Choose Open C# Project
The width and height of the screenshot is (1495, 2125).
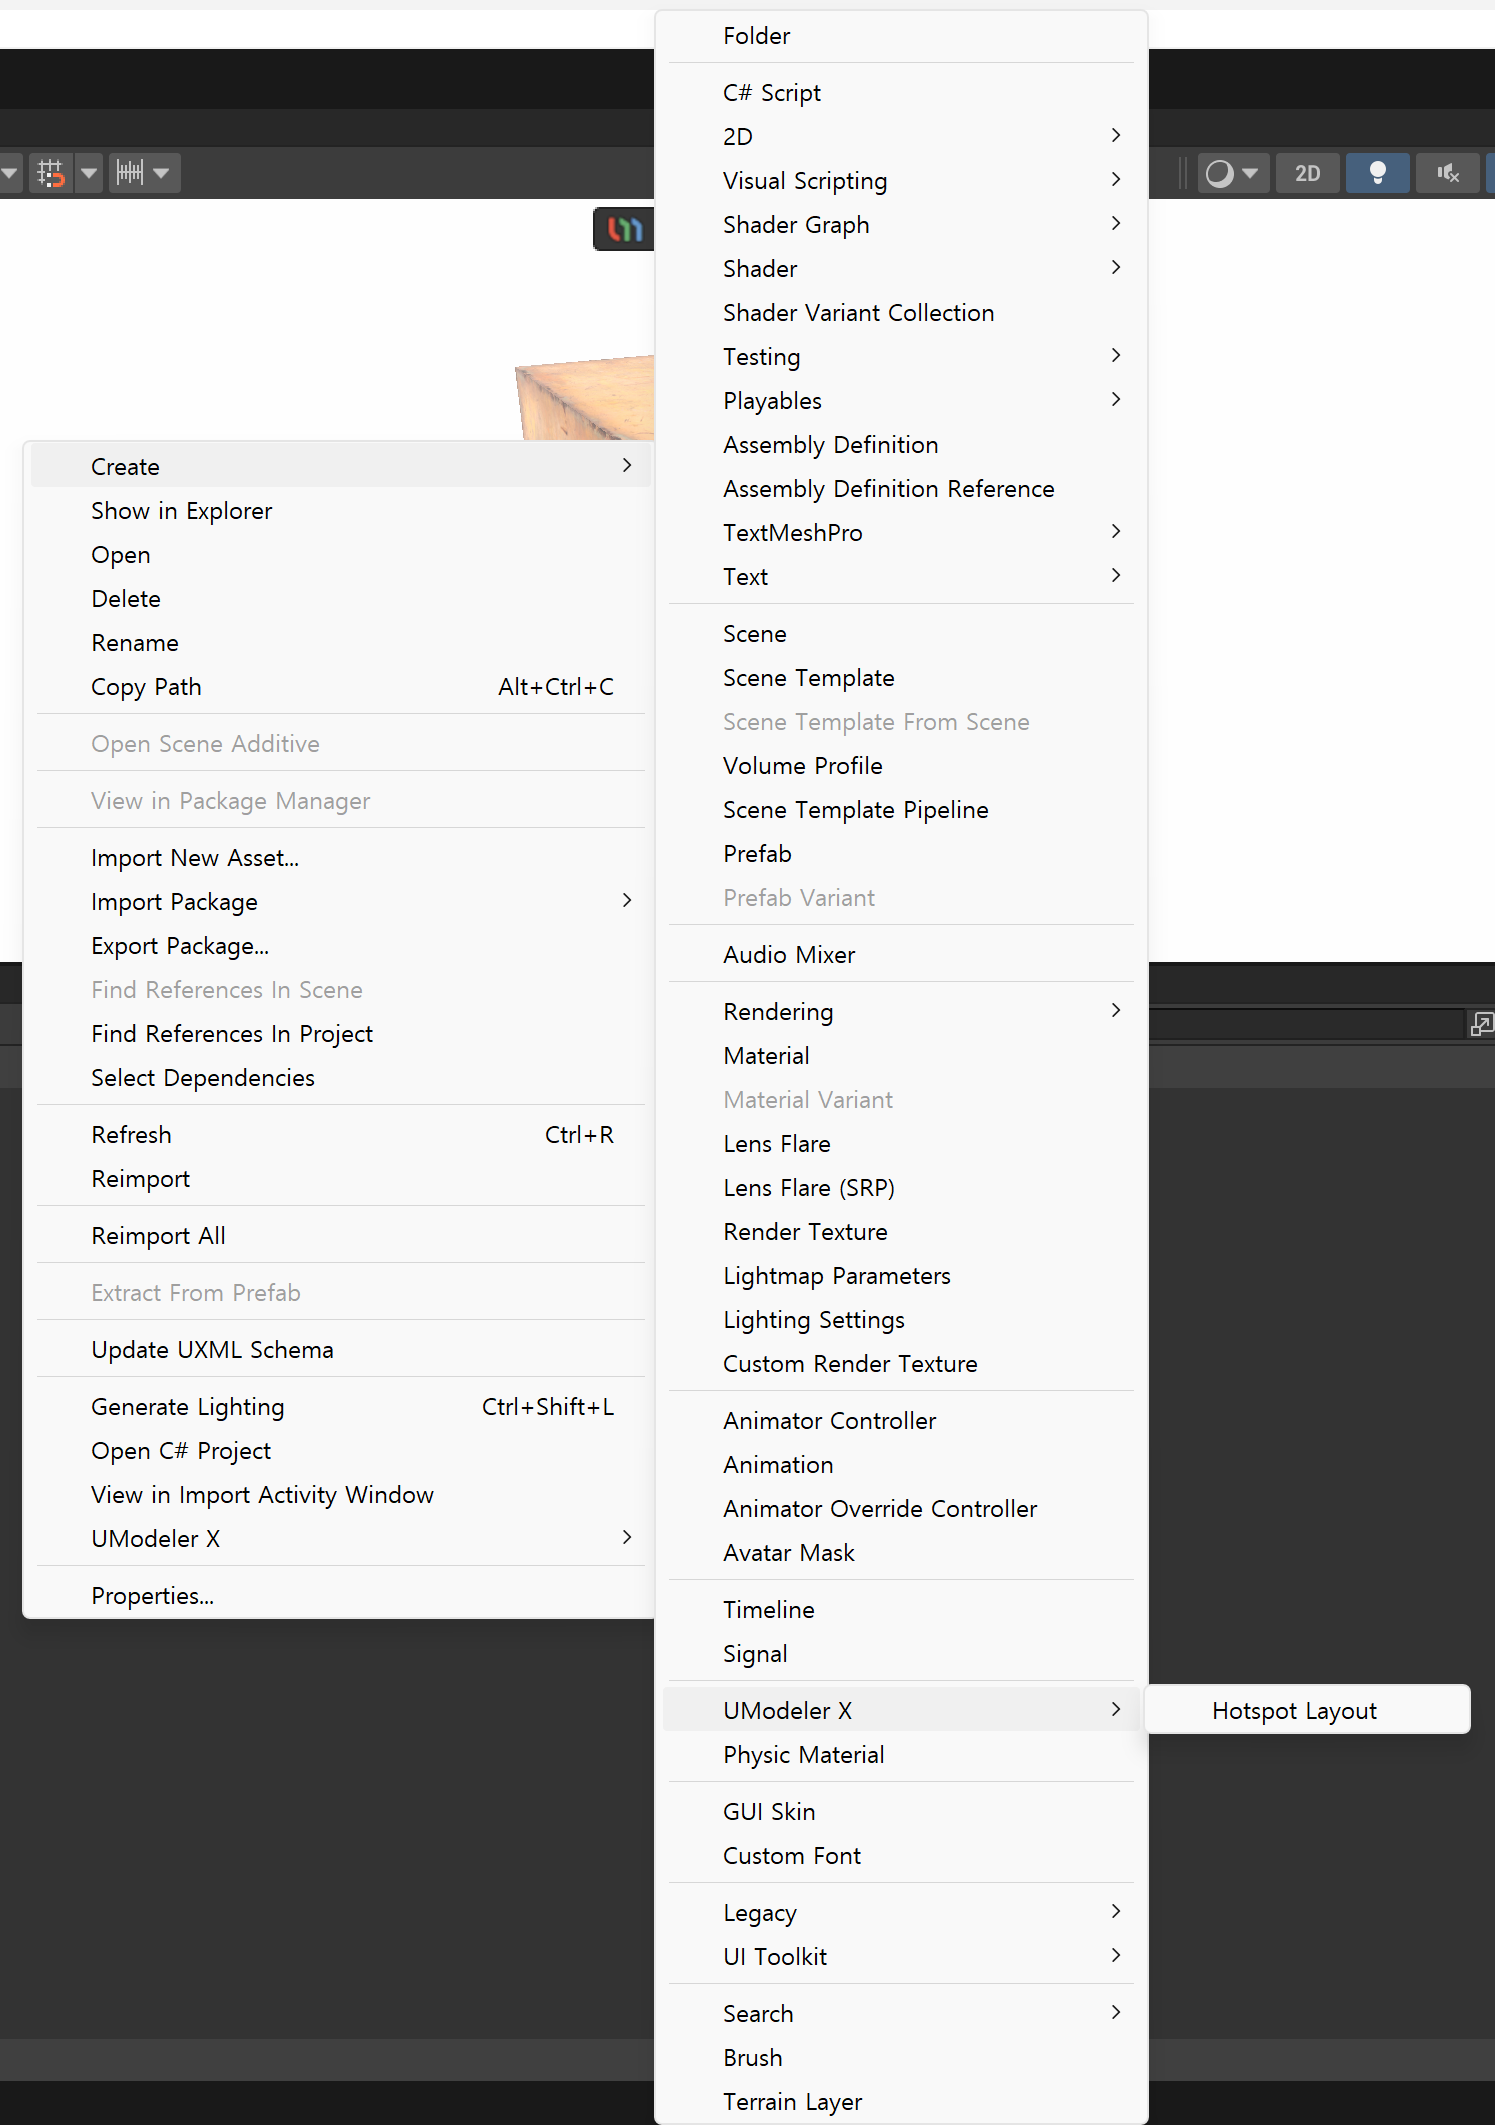(341, 1451)
